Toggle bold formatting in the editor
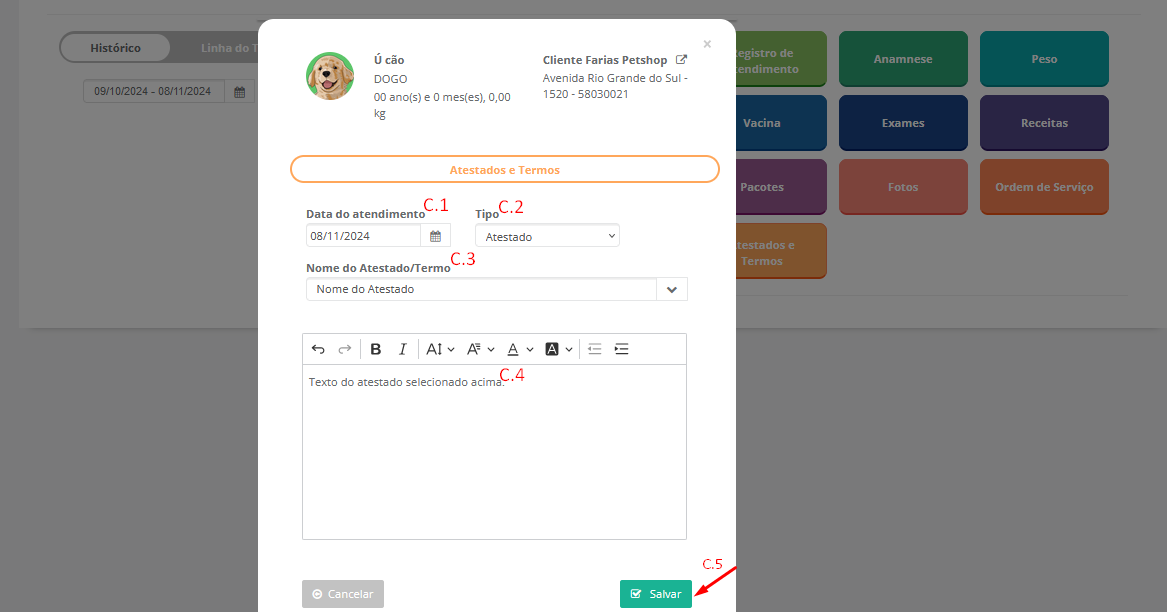The image size is (1167, 612). pos(376,349)
